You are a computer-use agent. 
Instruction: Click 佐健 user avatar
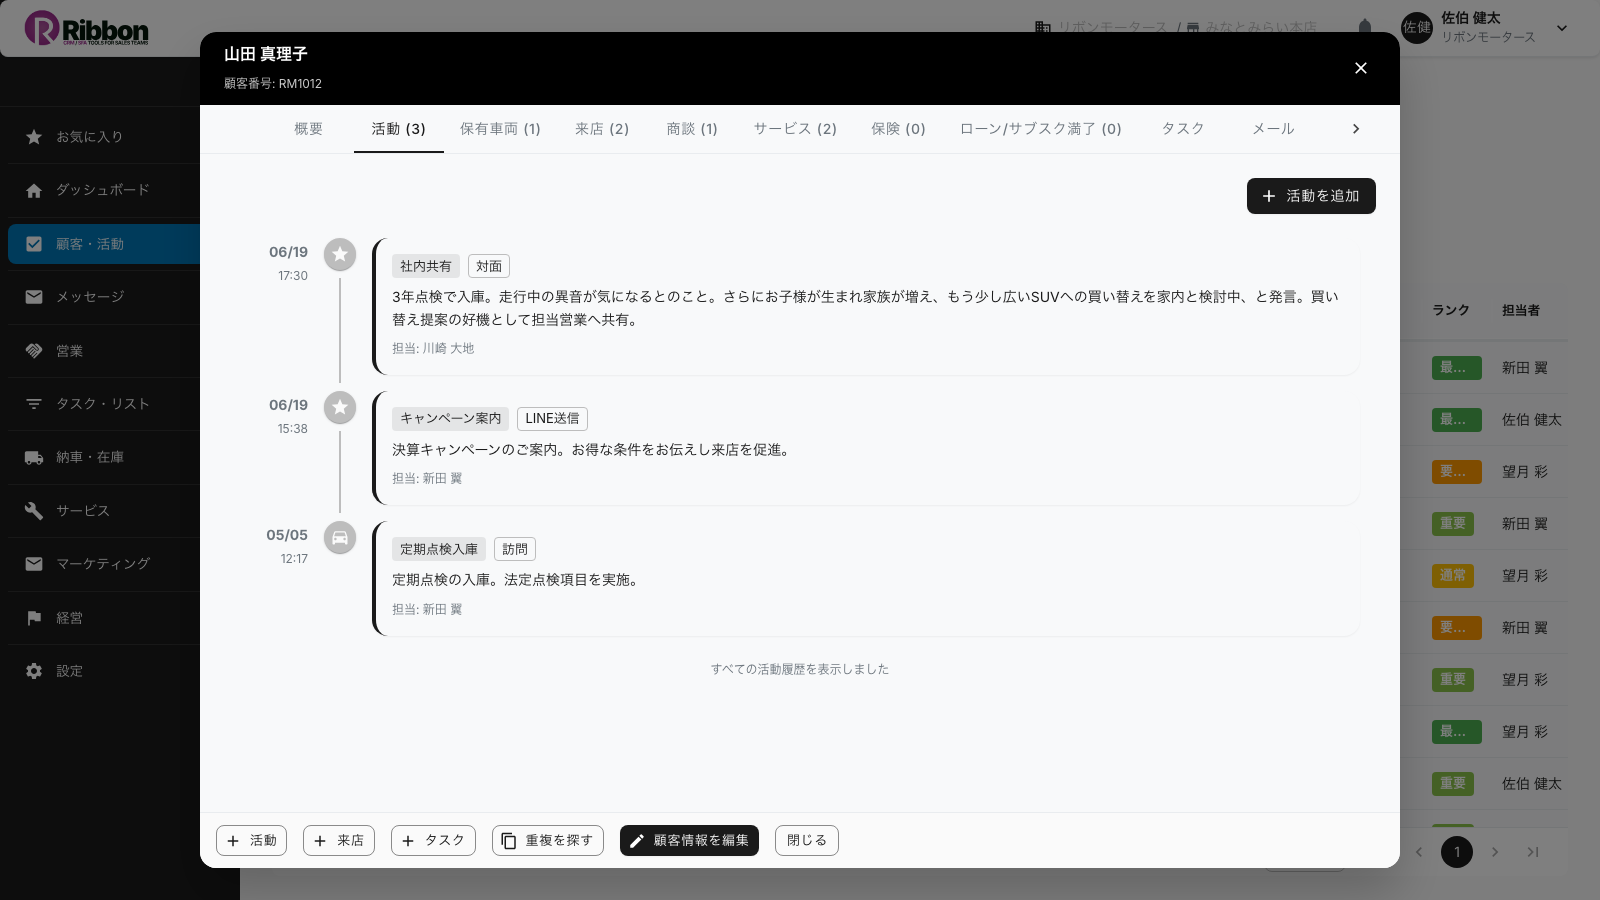tap(1417, 28)
